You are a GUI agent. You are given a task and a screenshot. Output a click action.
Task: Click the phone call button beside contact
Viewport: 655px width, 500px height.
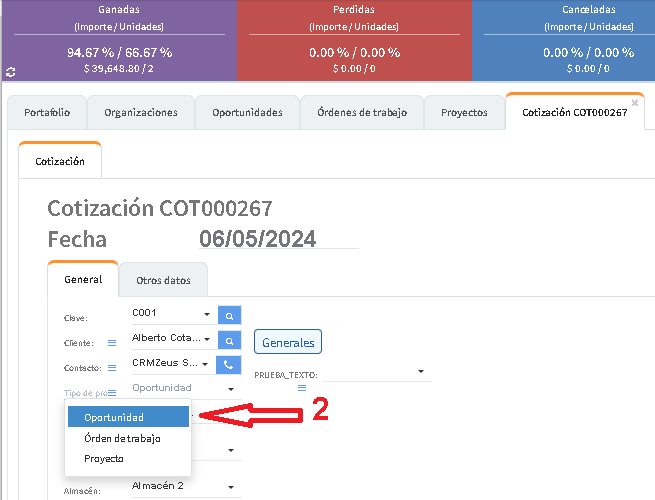click(228, 365)
